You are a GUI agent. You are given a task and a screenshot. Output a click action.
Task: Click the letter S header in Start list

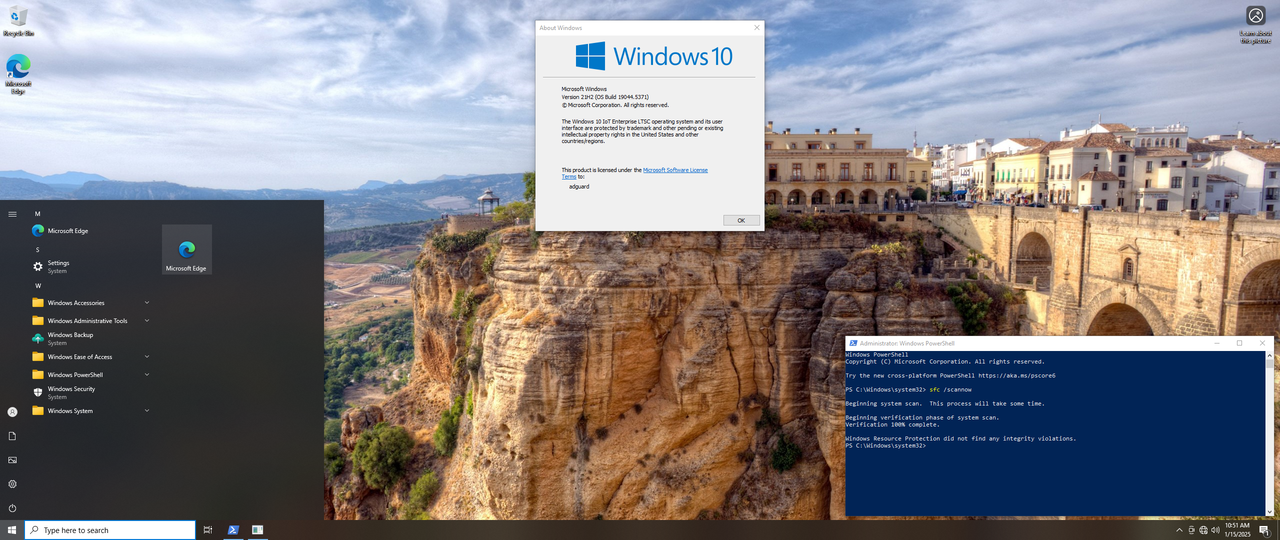(37, 249)
